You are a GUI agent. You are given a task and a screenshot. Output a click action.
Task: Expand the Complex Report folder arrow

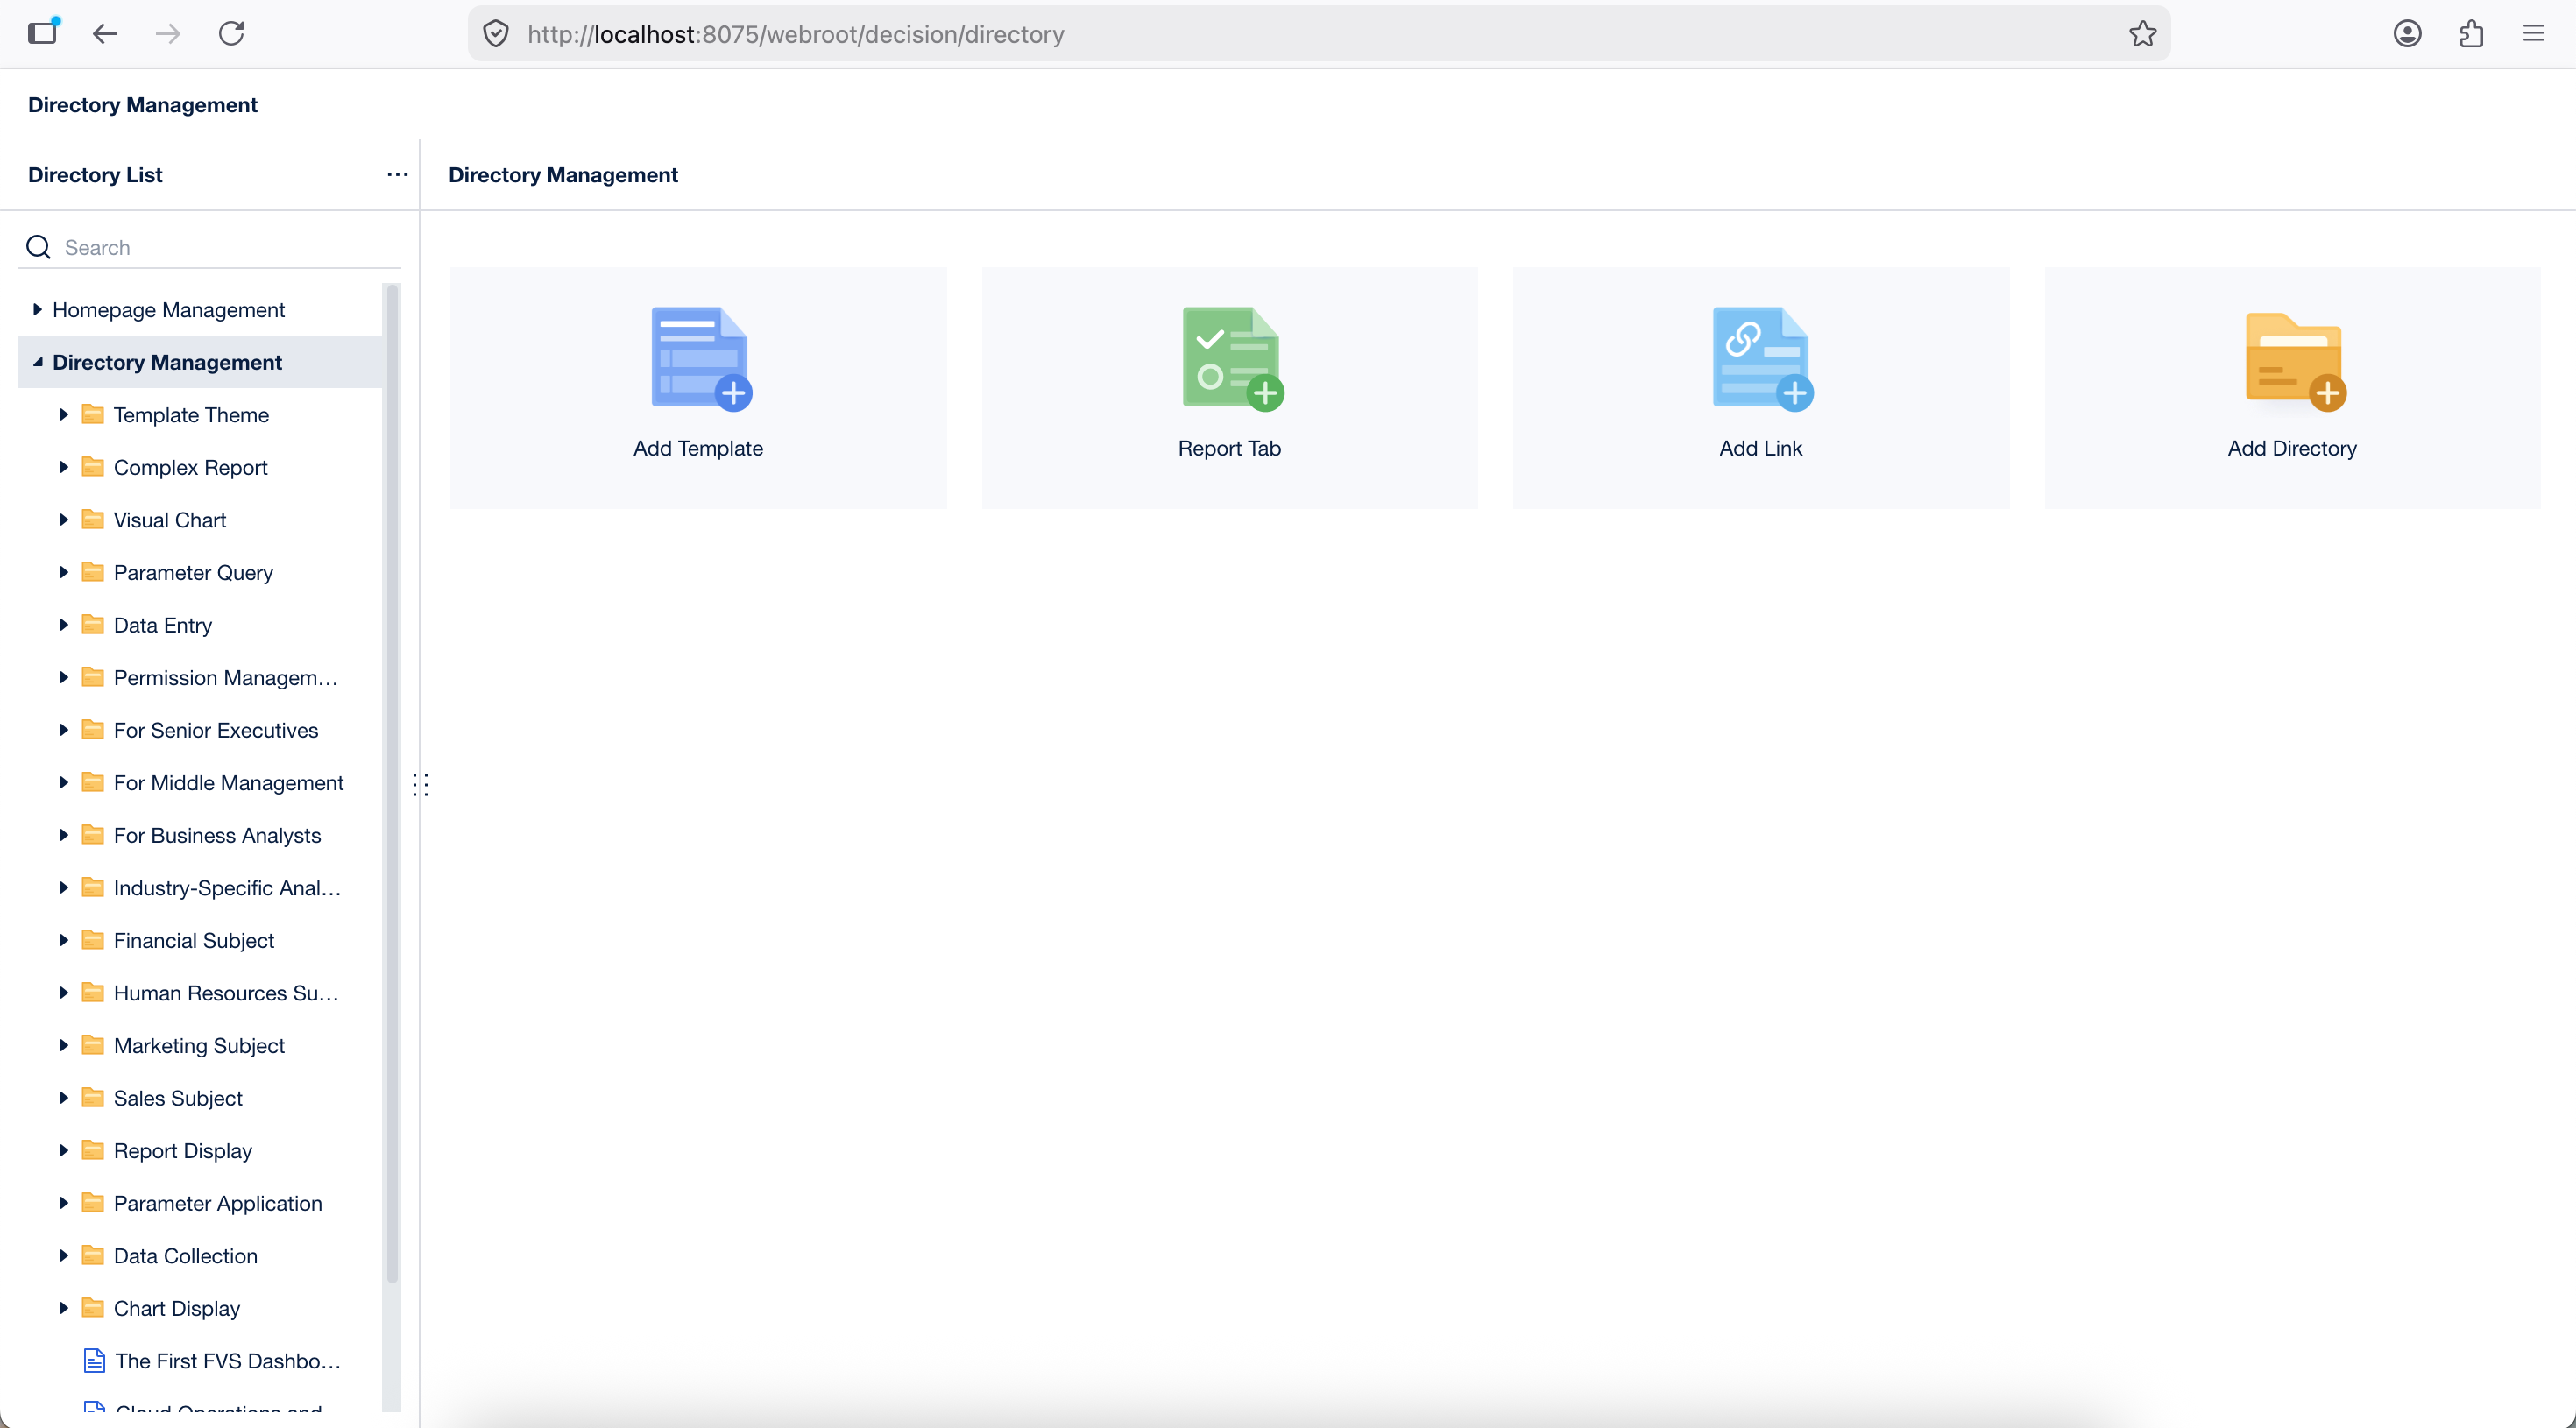[x=63, y=467]
